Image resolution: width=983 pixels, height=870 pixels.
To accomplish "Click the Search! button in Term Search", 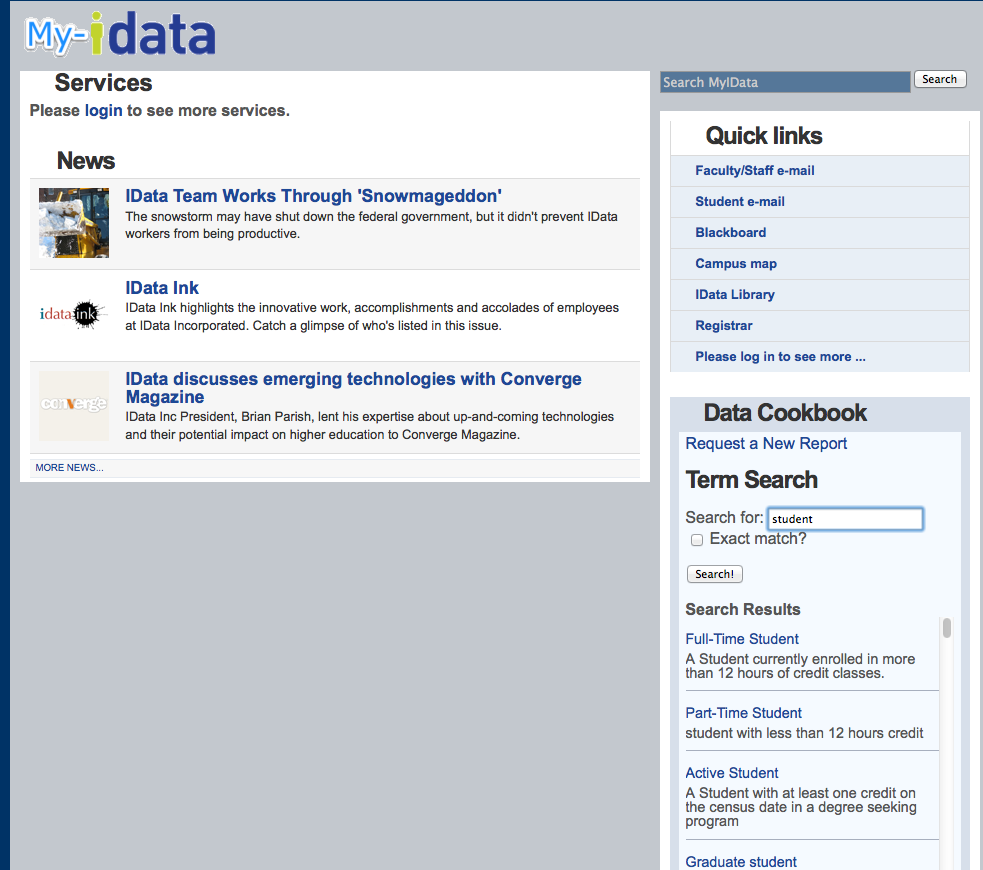I will coord(715,574).
